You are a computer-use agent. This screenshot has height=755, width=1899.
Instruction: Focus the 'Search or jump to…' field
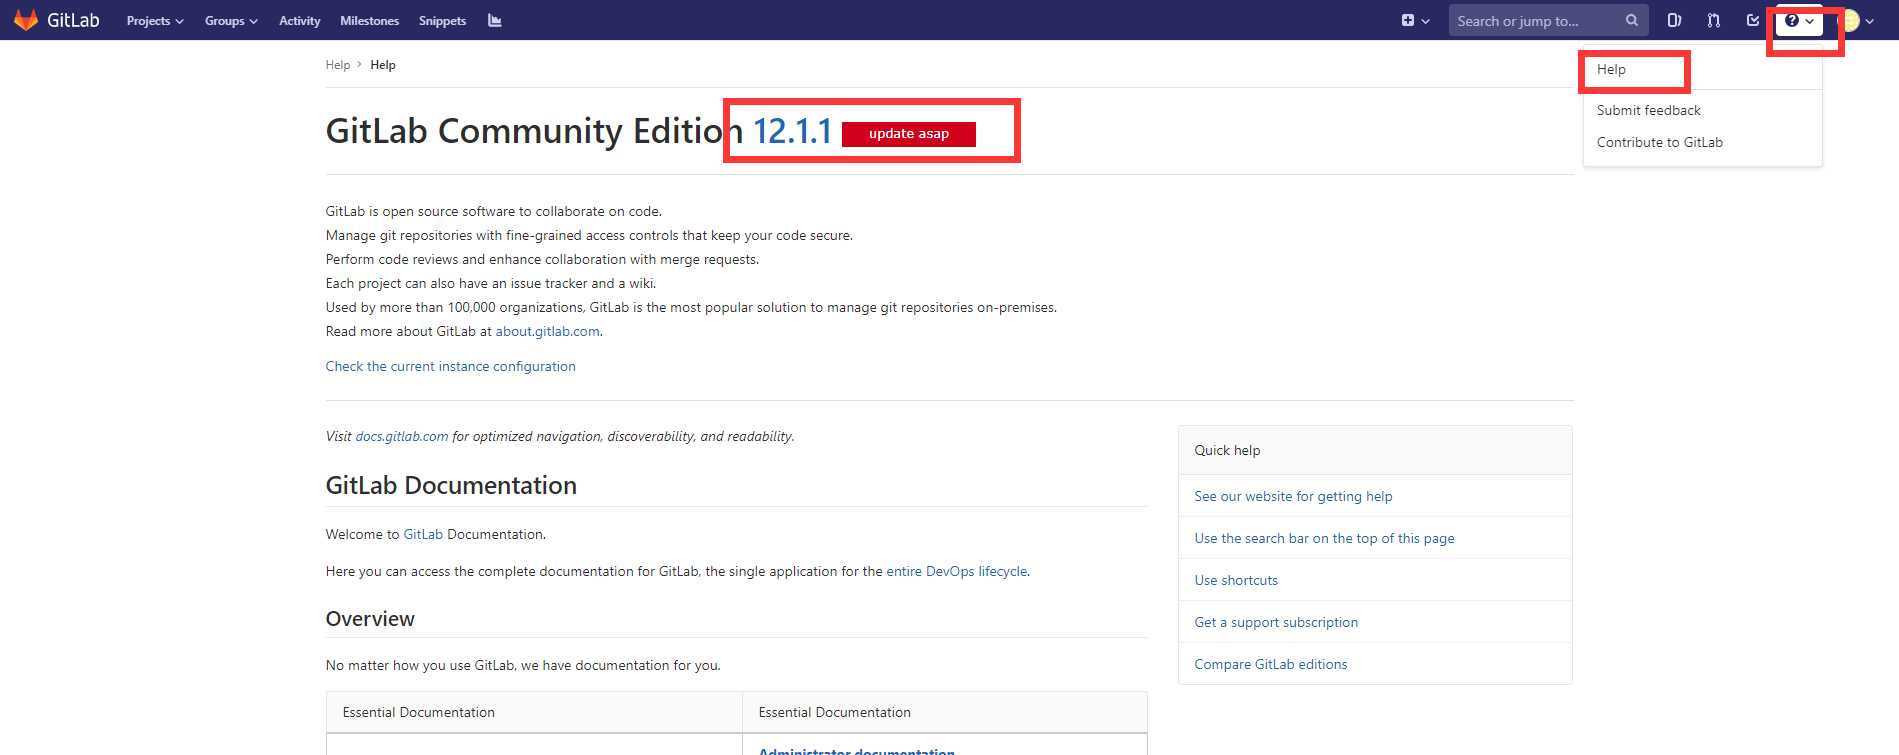click(1548, 20)
